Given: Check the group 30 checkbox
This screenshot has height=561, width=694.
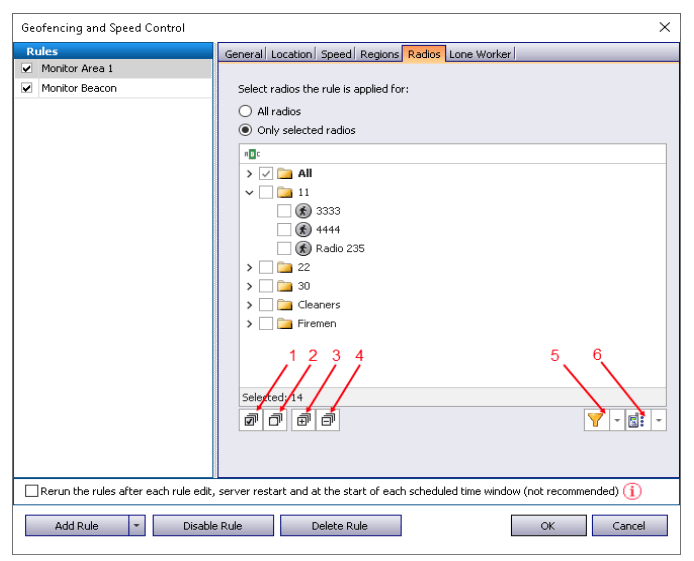Looking at the screenshot, I should pos(266,286).
